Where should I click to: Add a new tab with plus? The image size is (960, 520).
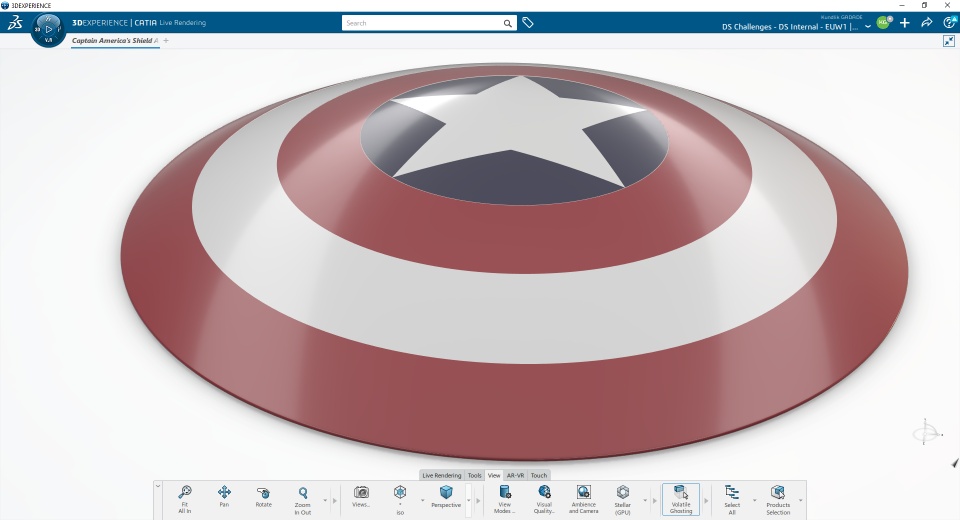[x=166, y=41]
